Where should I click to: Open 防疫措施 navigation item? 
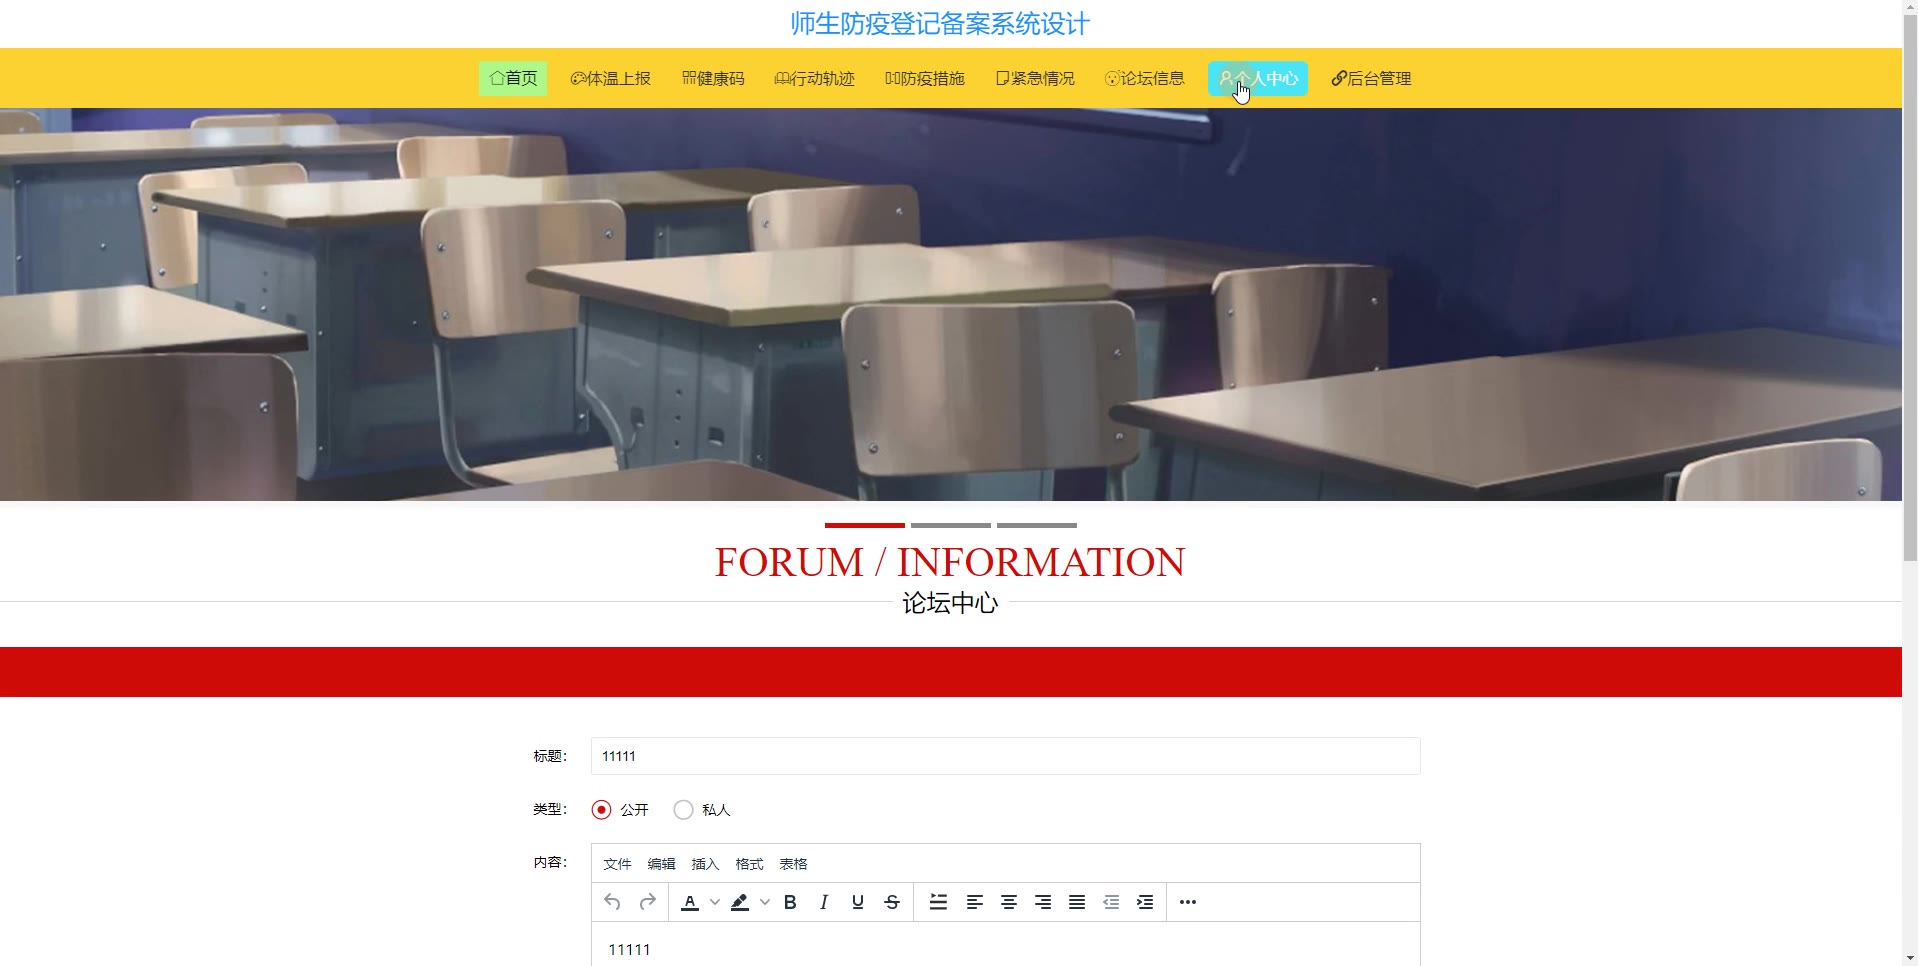point(925,78)
